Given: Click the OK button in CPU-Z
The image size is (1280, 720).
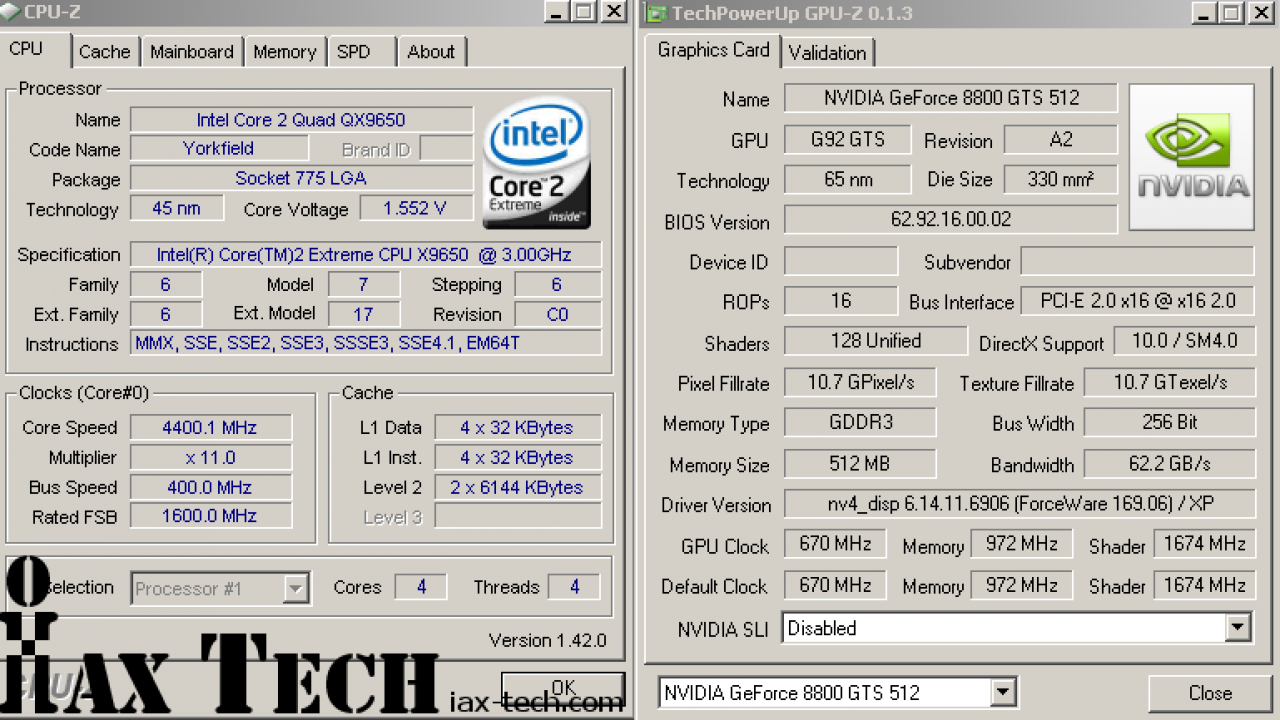Looking at the screenshot, I should click(x=563, y=688).
